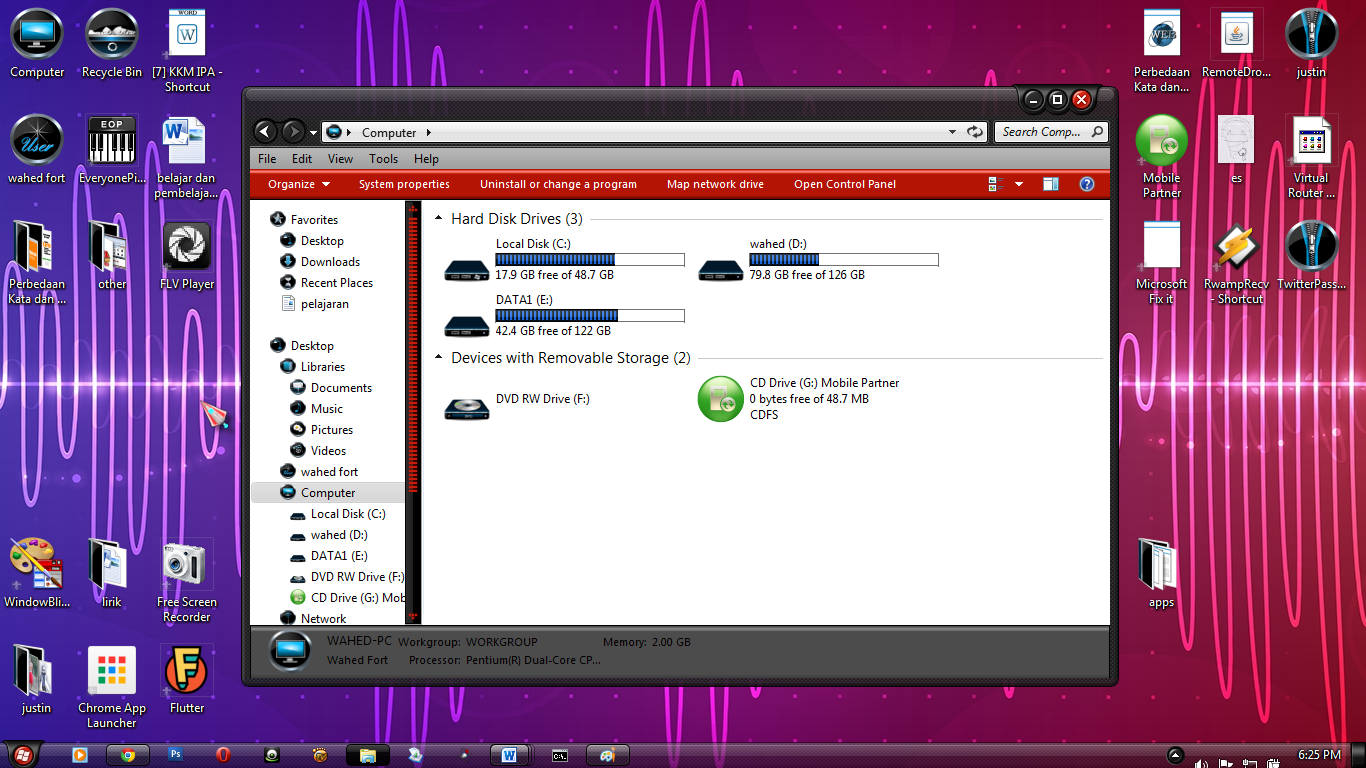Screen dimensions: 1366x768
Task: Open Microsoft Word from the taskbar
Action: point(511,755)
